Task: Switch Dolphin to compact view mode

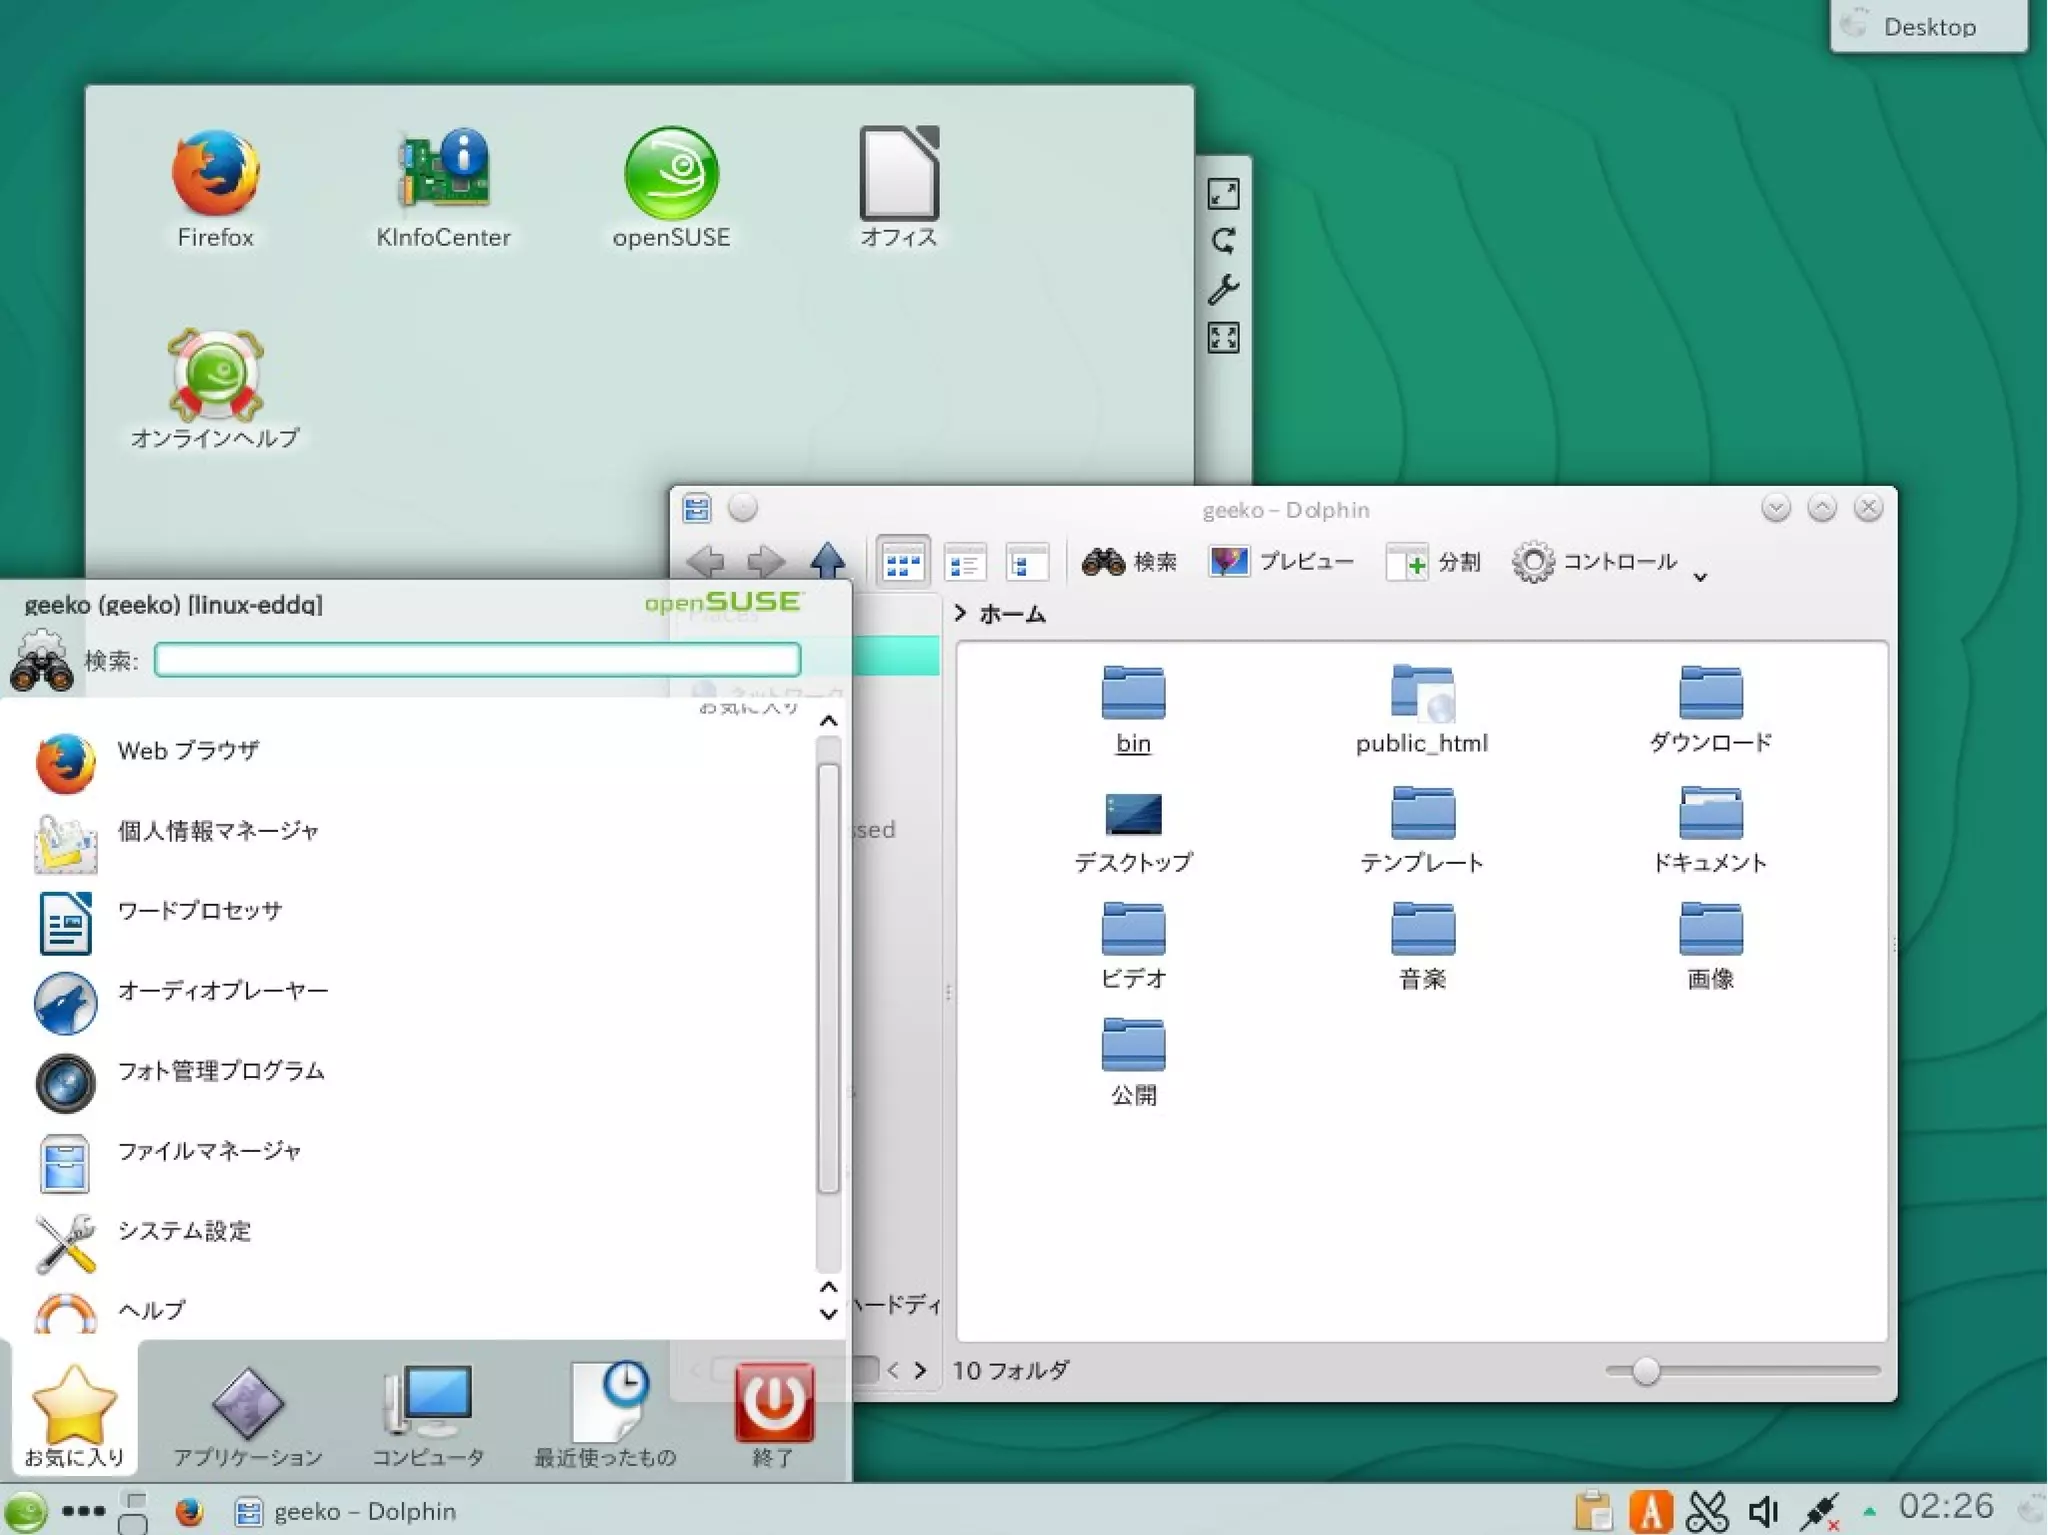Action: click(964, 562)
